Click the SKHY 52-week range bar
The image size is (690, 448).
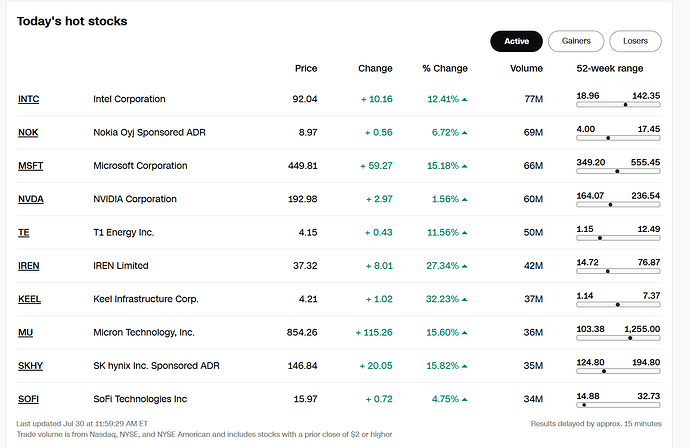click(x=618, y=371)
